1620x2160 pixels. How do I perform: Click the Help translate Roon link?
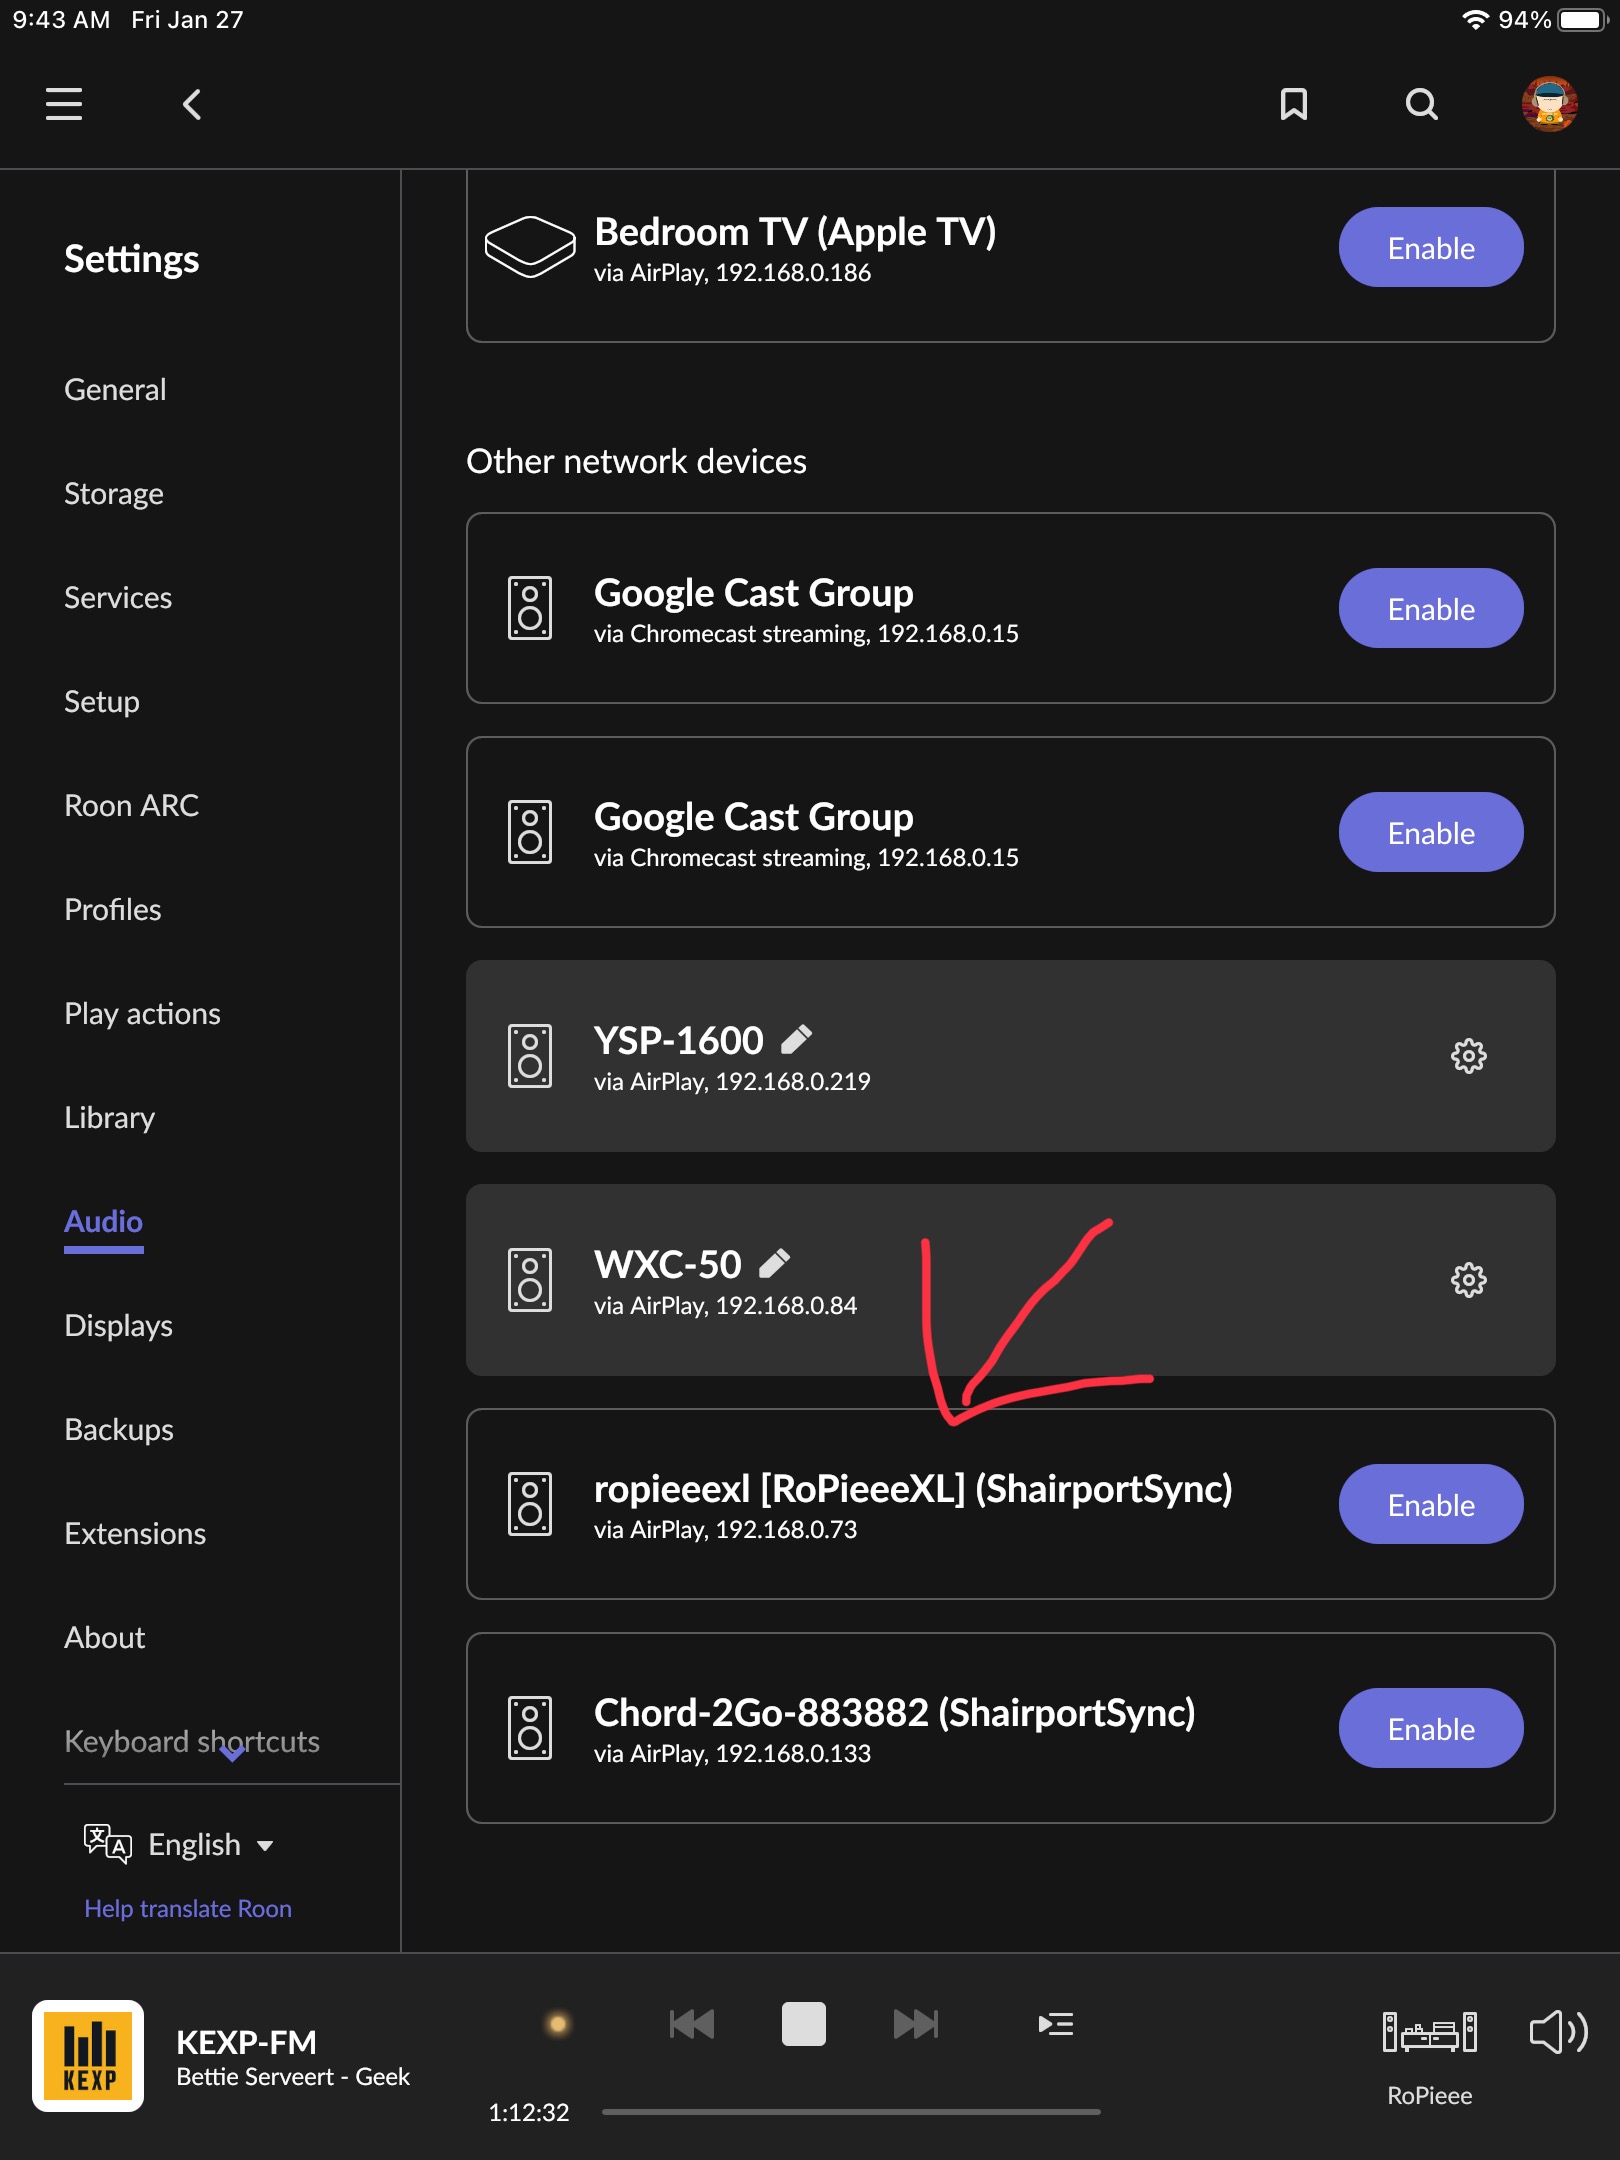point(188,1908)
